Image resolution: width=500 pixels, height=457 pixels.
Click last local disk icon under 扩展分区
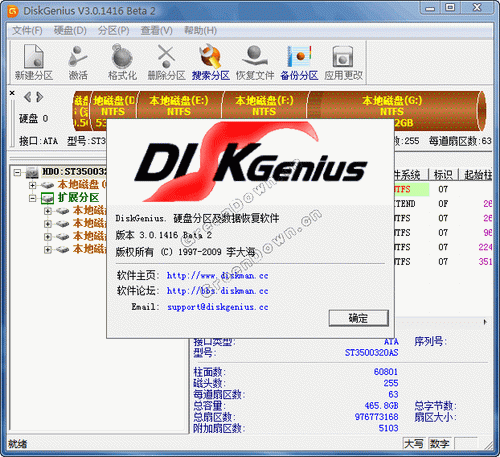63,249
